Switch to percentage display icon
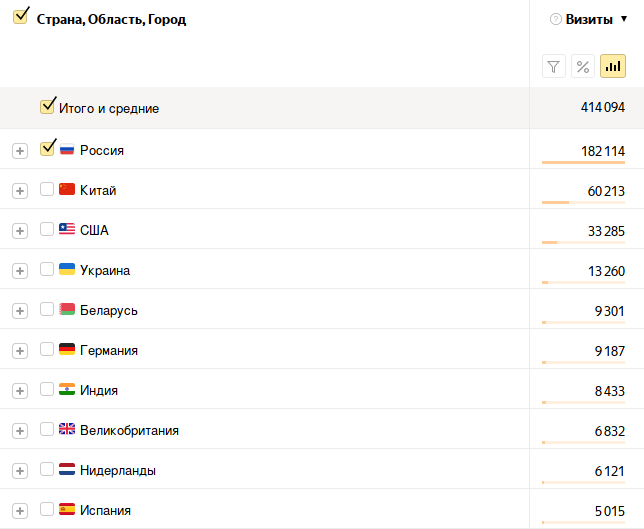 [583, 67]
